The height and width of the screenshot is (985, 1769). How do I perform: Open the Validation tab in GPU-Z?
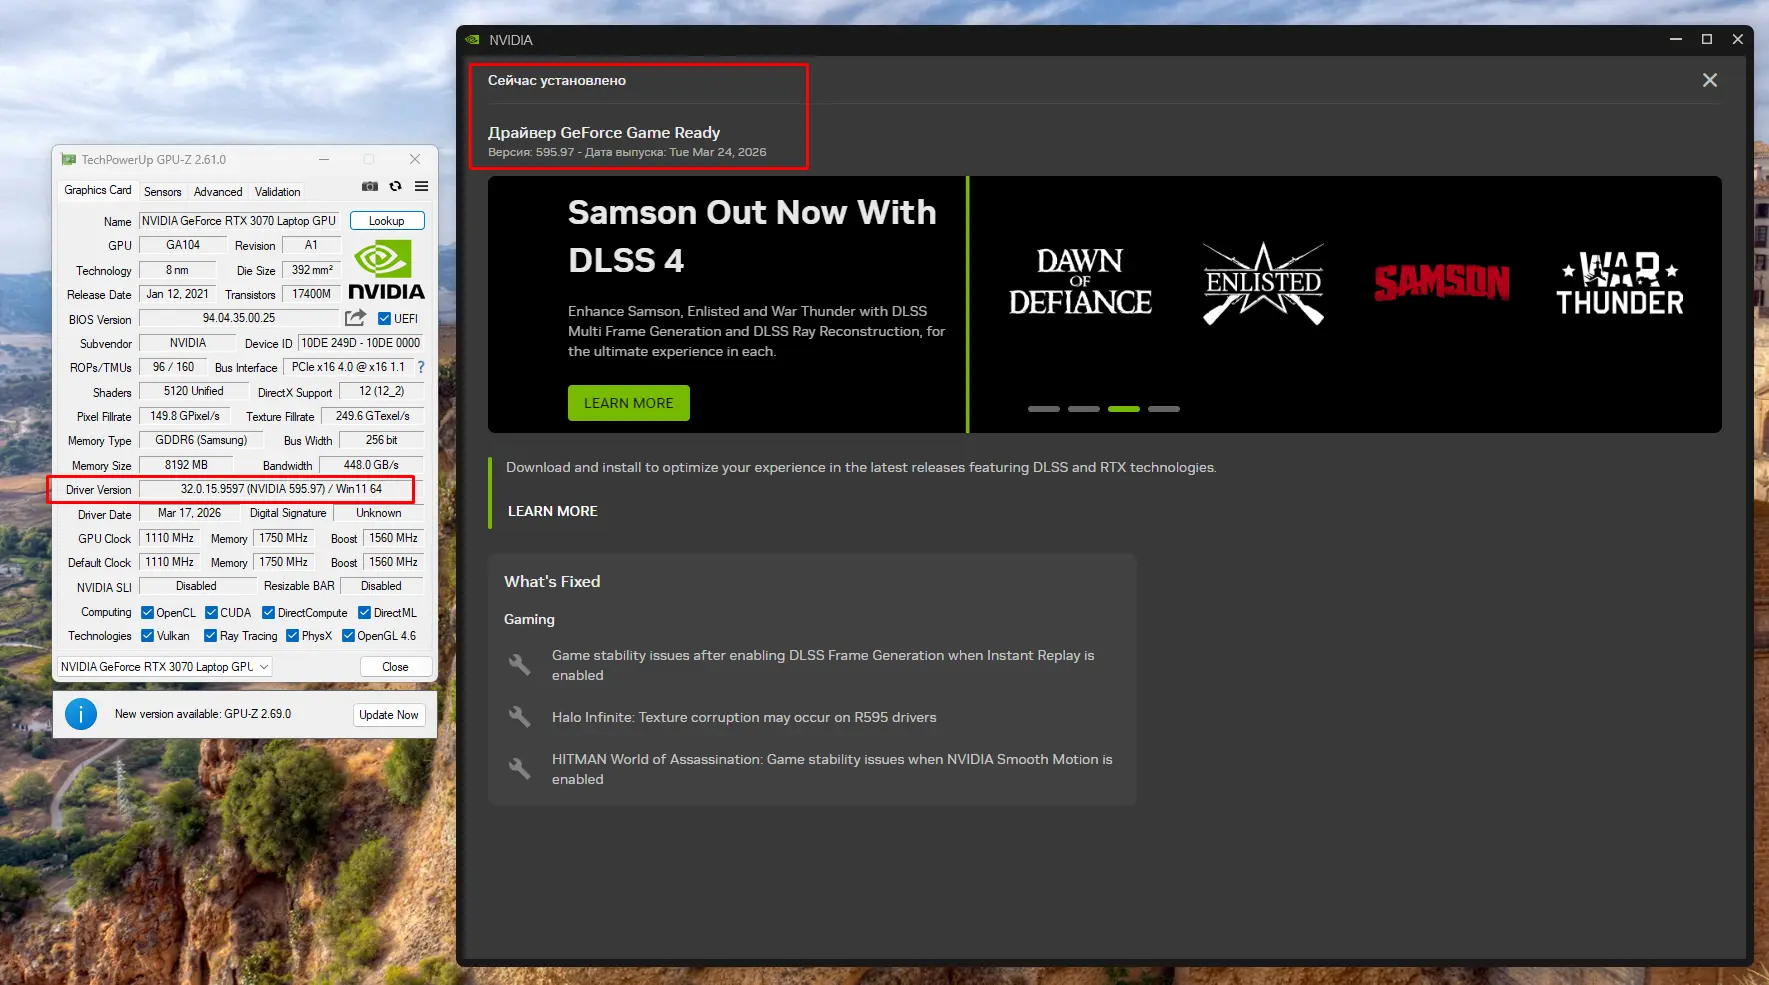coord(277,192)
